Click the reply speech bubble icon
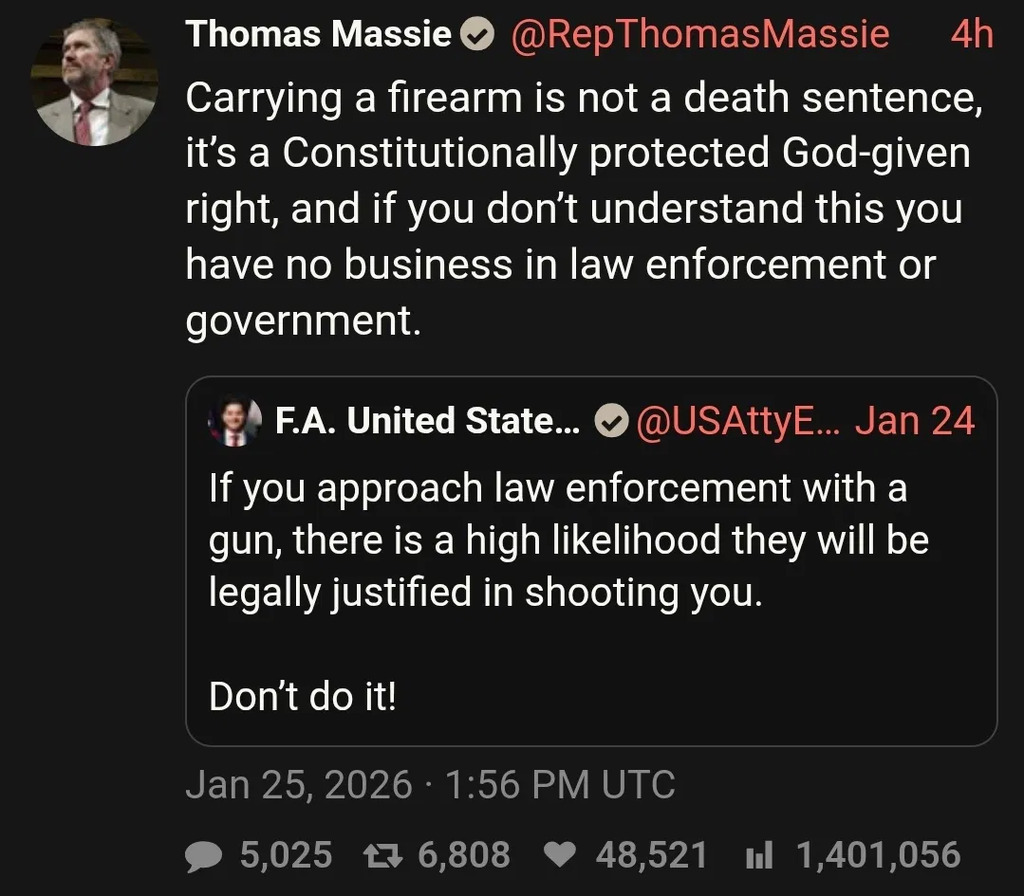The width and height of the screenshot is (1024, 896). (x=204, y=855)
